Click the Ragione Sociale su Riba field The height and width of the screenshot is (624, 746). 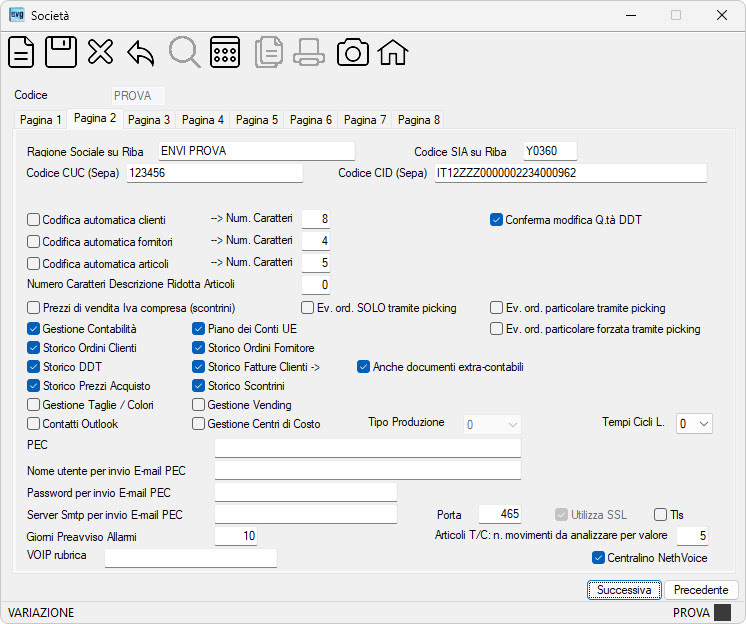pyautogui.click(x=256, y=151)
